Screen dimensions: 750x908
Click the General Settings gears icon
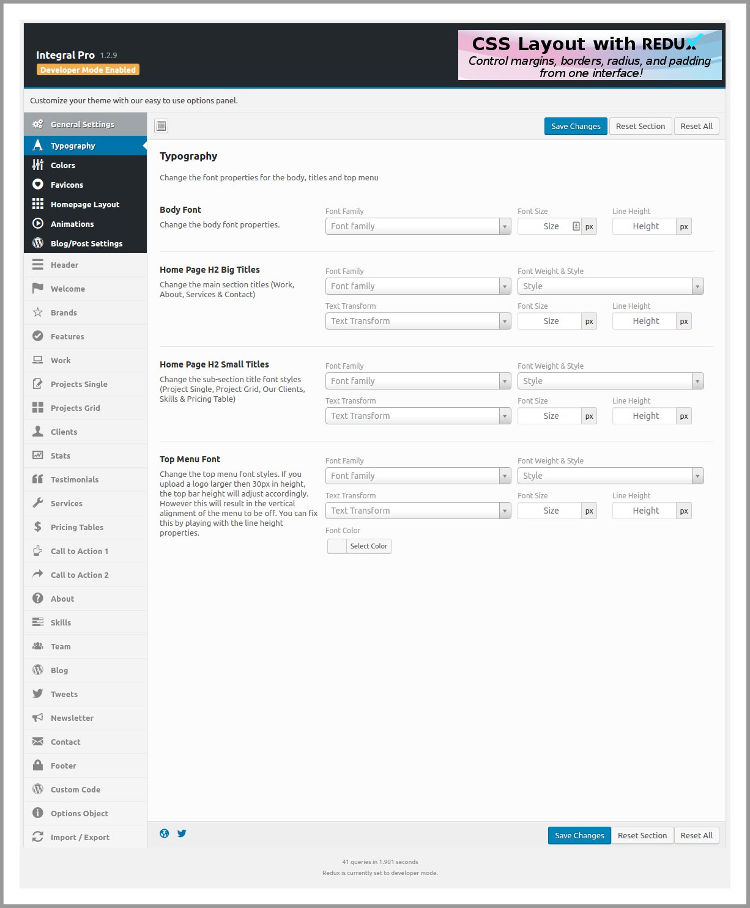point(38,124)
